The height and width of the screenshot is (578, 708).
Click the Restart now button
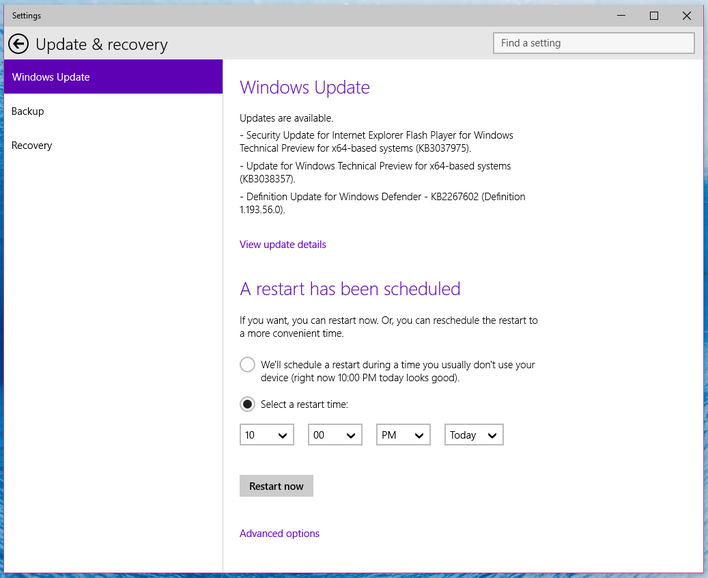coord(276,486)
